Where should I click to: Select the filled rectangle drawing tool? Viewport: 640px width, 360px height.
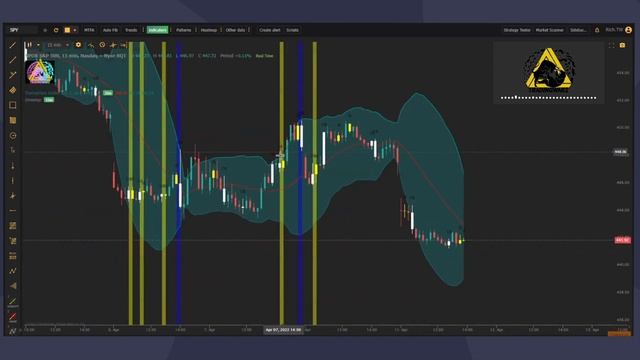pyautogui.click(x=13, y=120)
